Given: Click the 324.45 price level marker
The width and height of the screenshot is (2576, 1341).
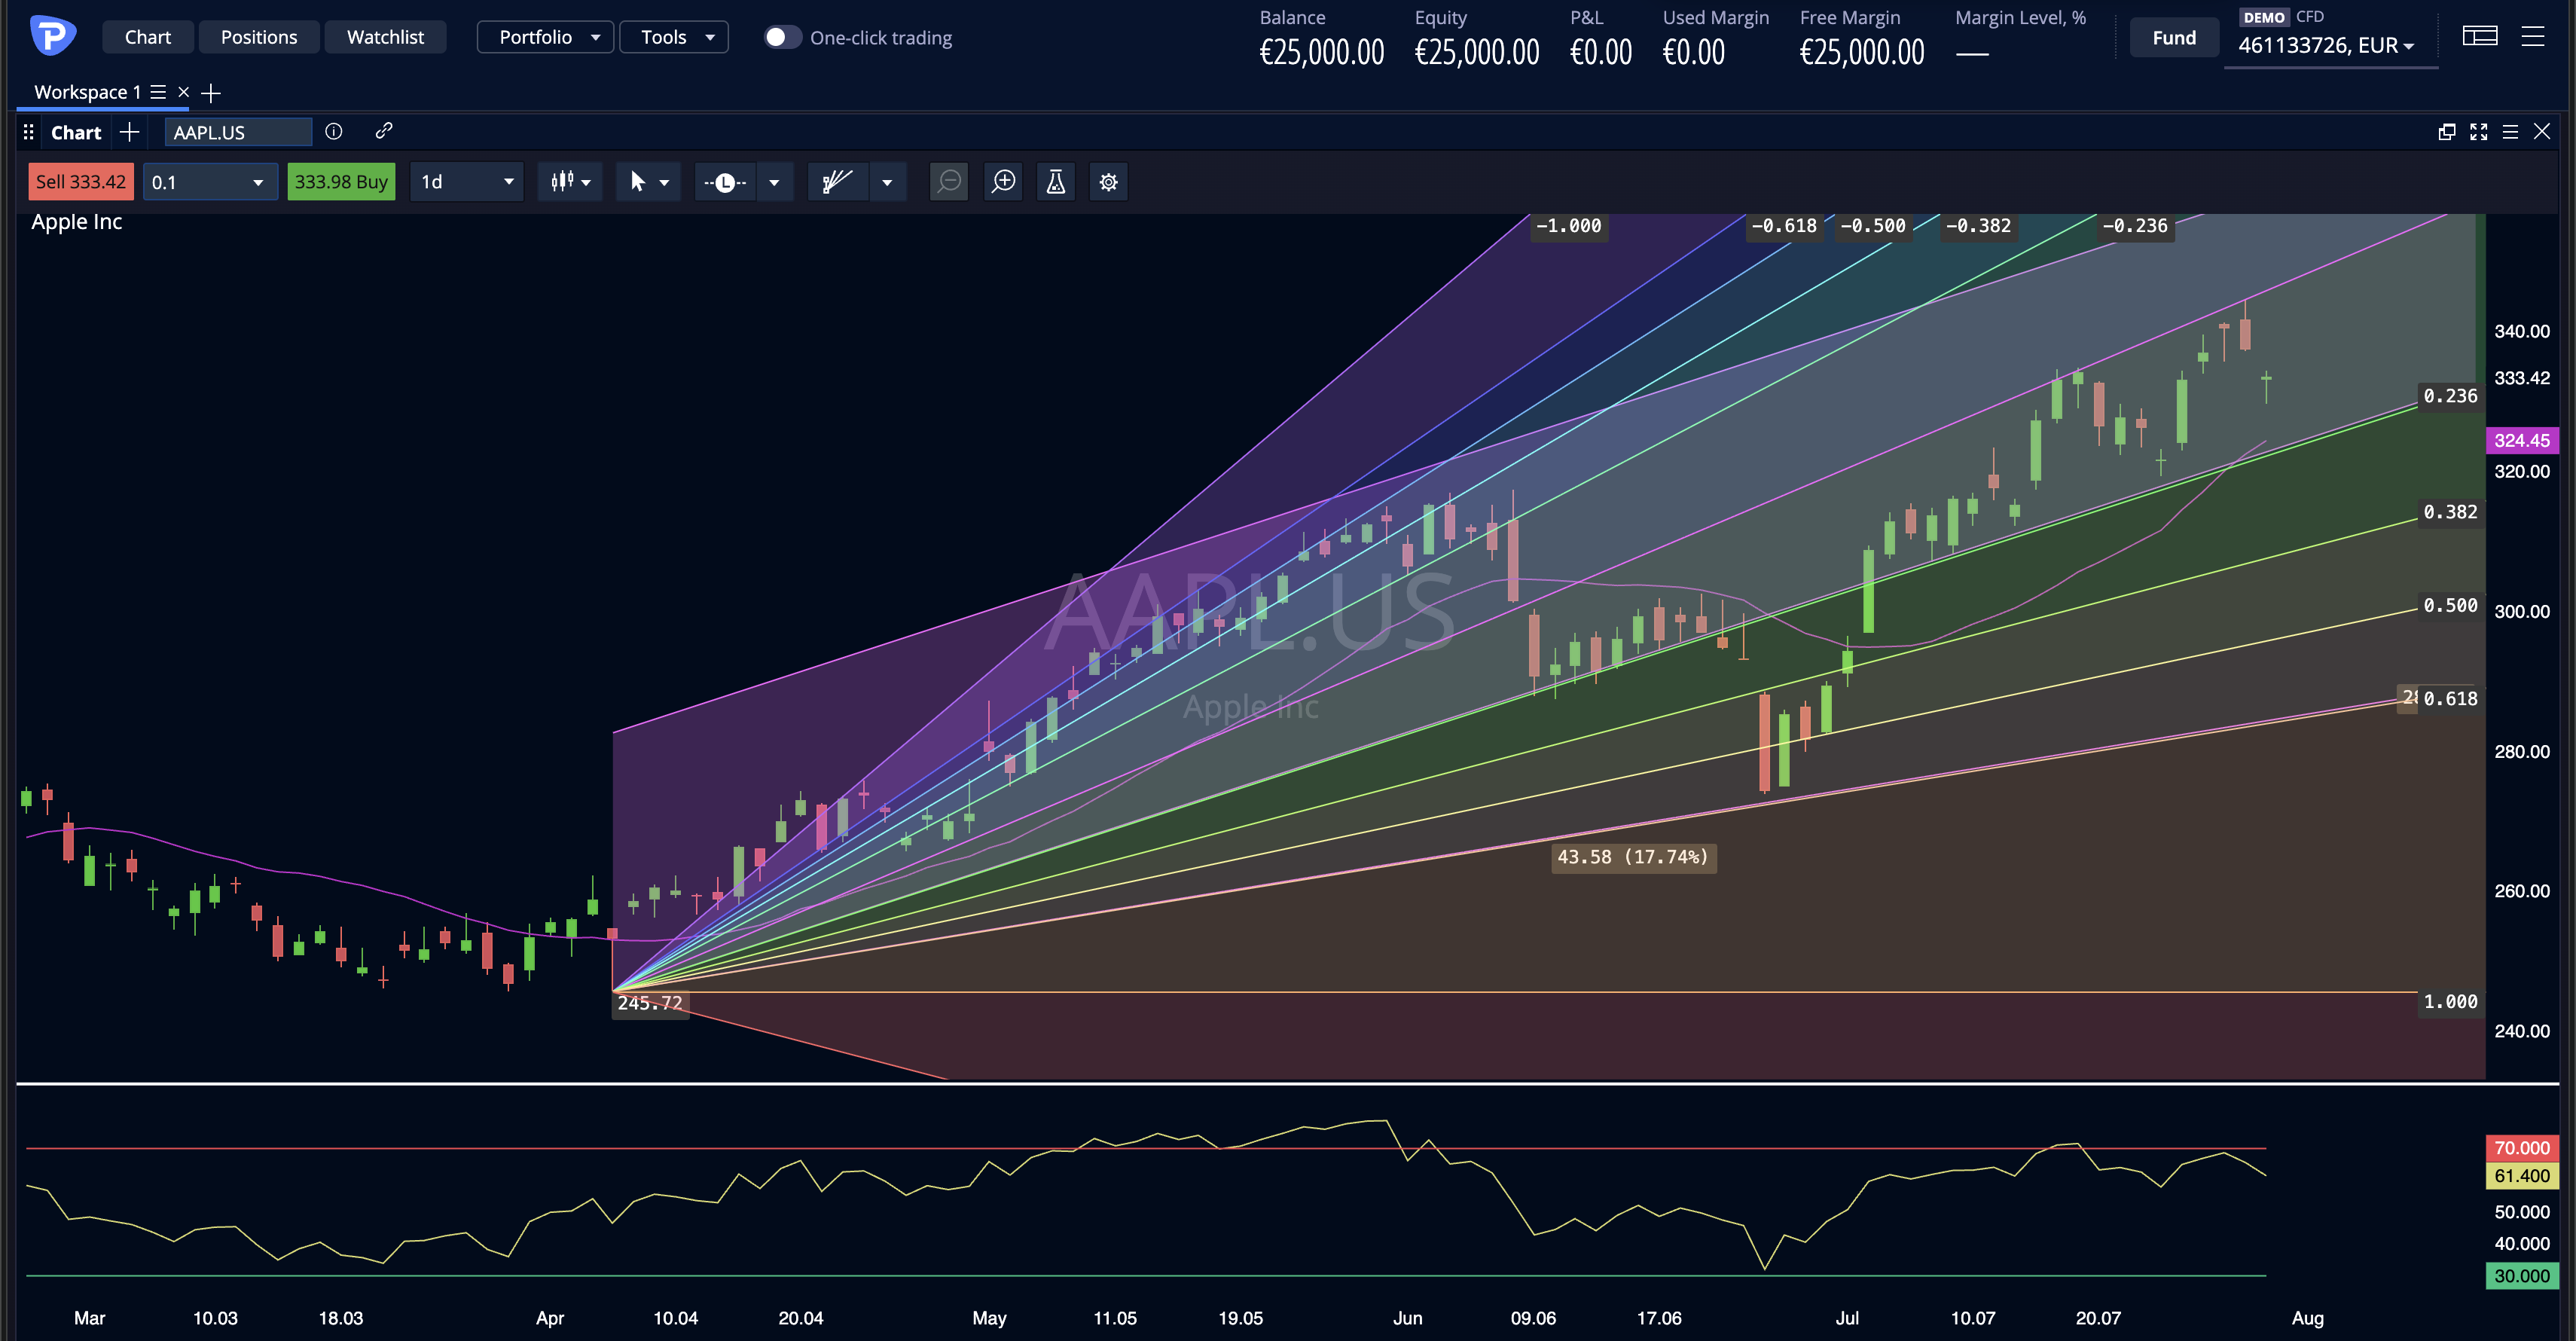Looking at the screenshot, I should click(2521, 440).
